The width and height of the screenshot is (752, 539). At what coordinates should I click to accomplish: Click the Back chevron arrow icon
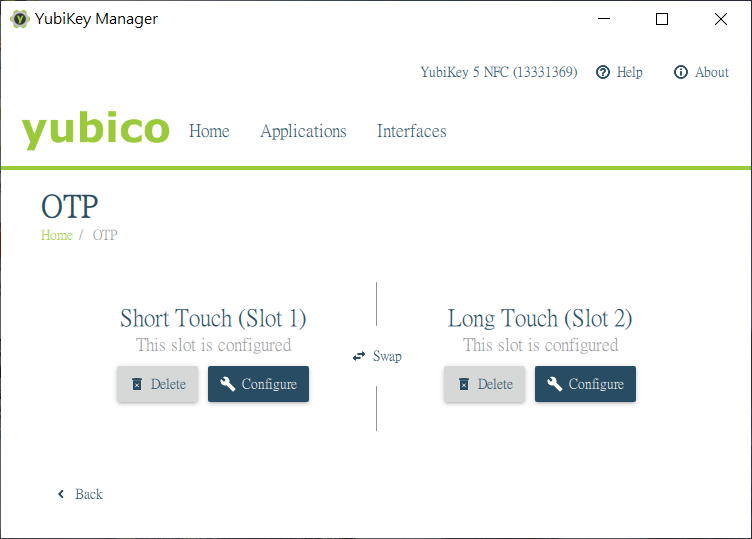[61, 494]
